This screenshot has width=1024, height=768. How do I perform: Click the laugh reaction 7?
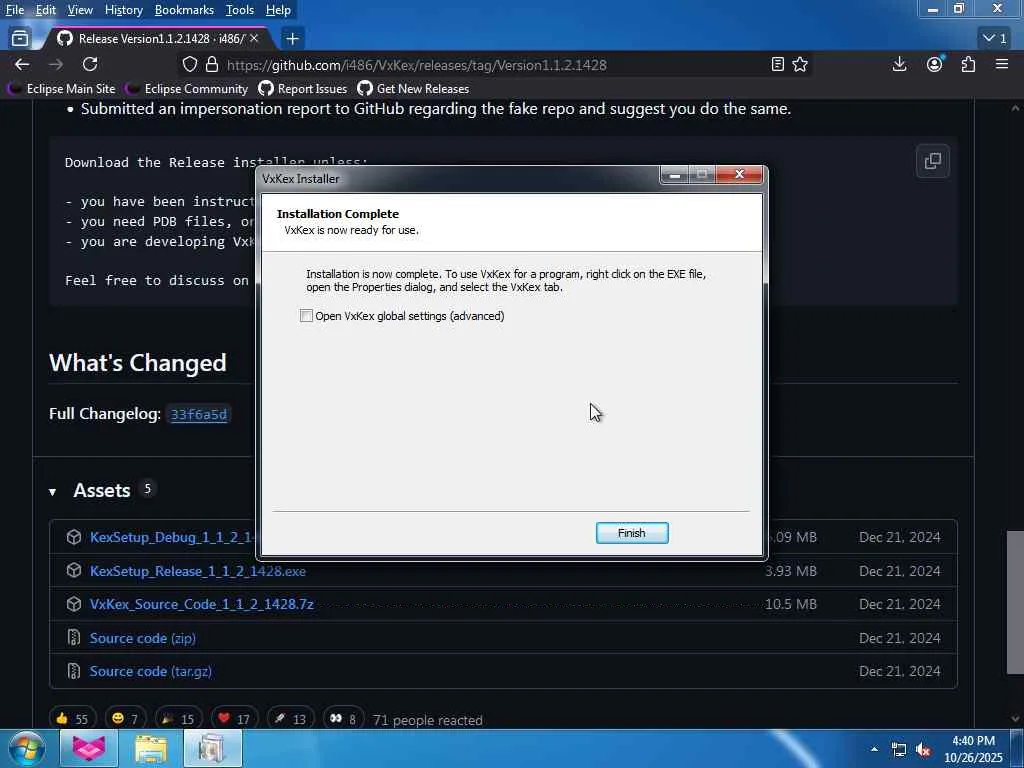click(x=125, y=719)
